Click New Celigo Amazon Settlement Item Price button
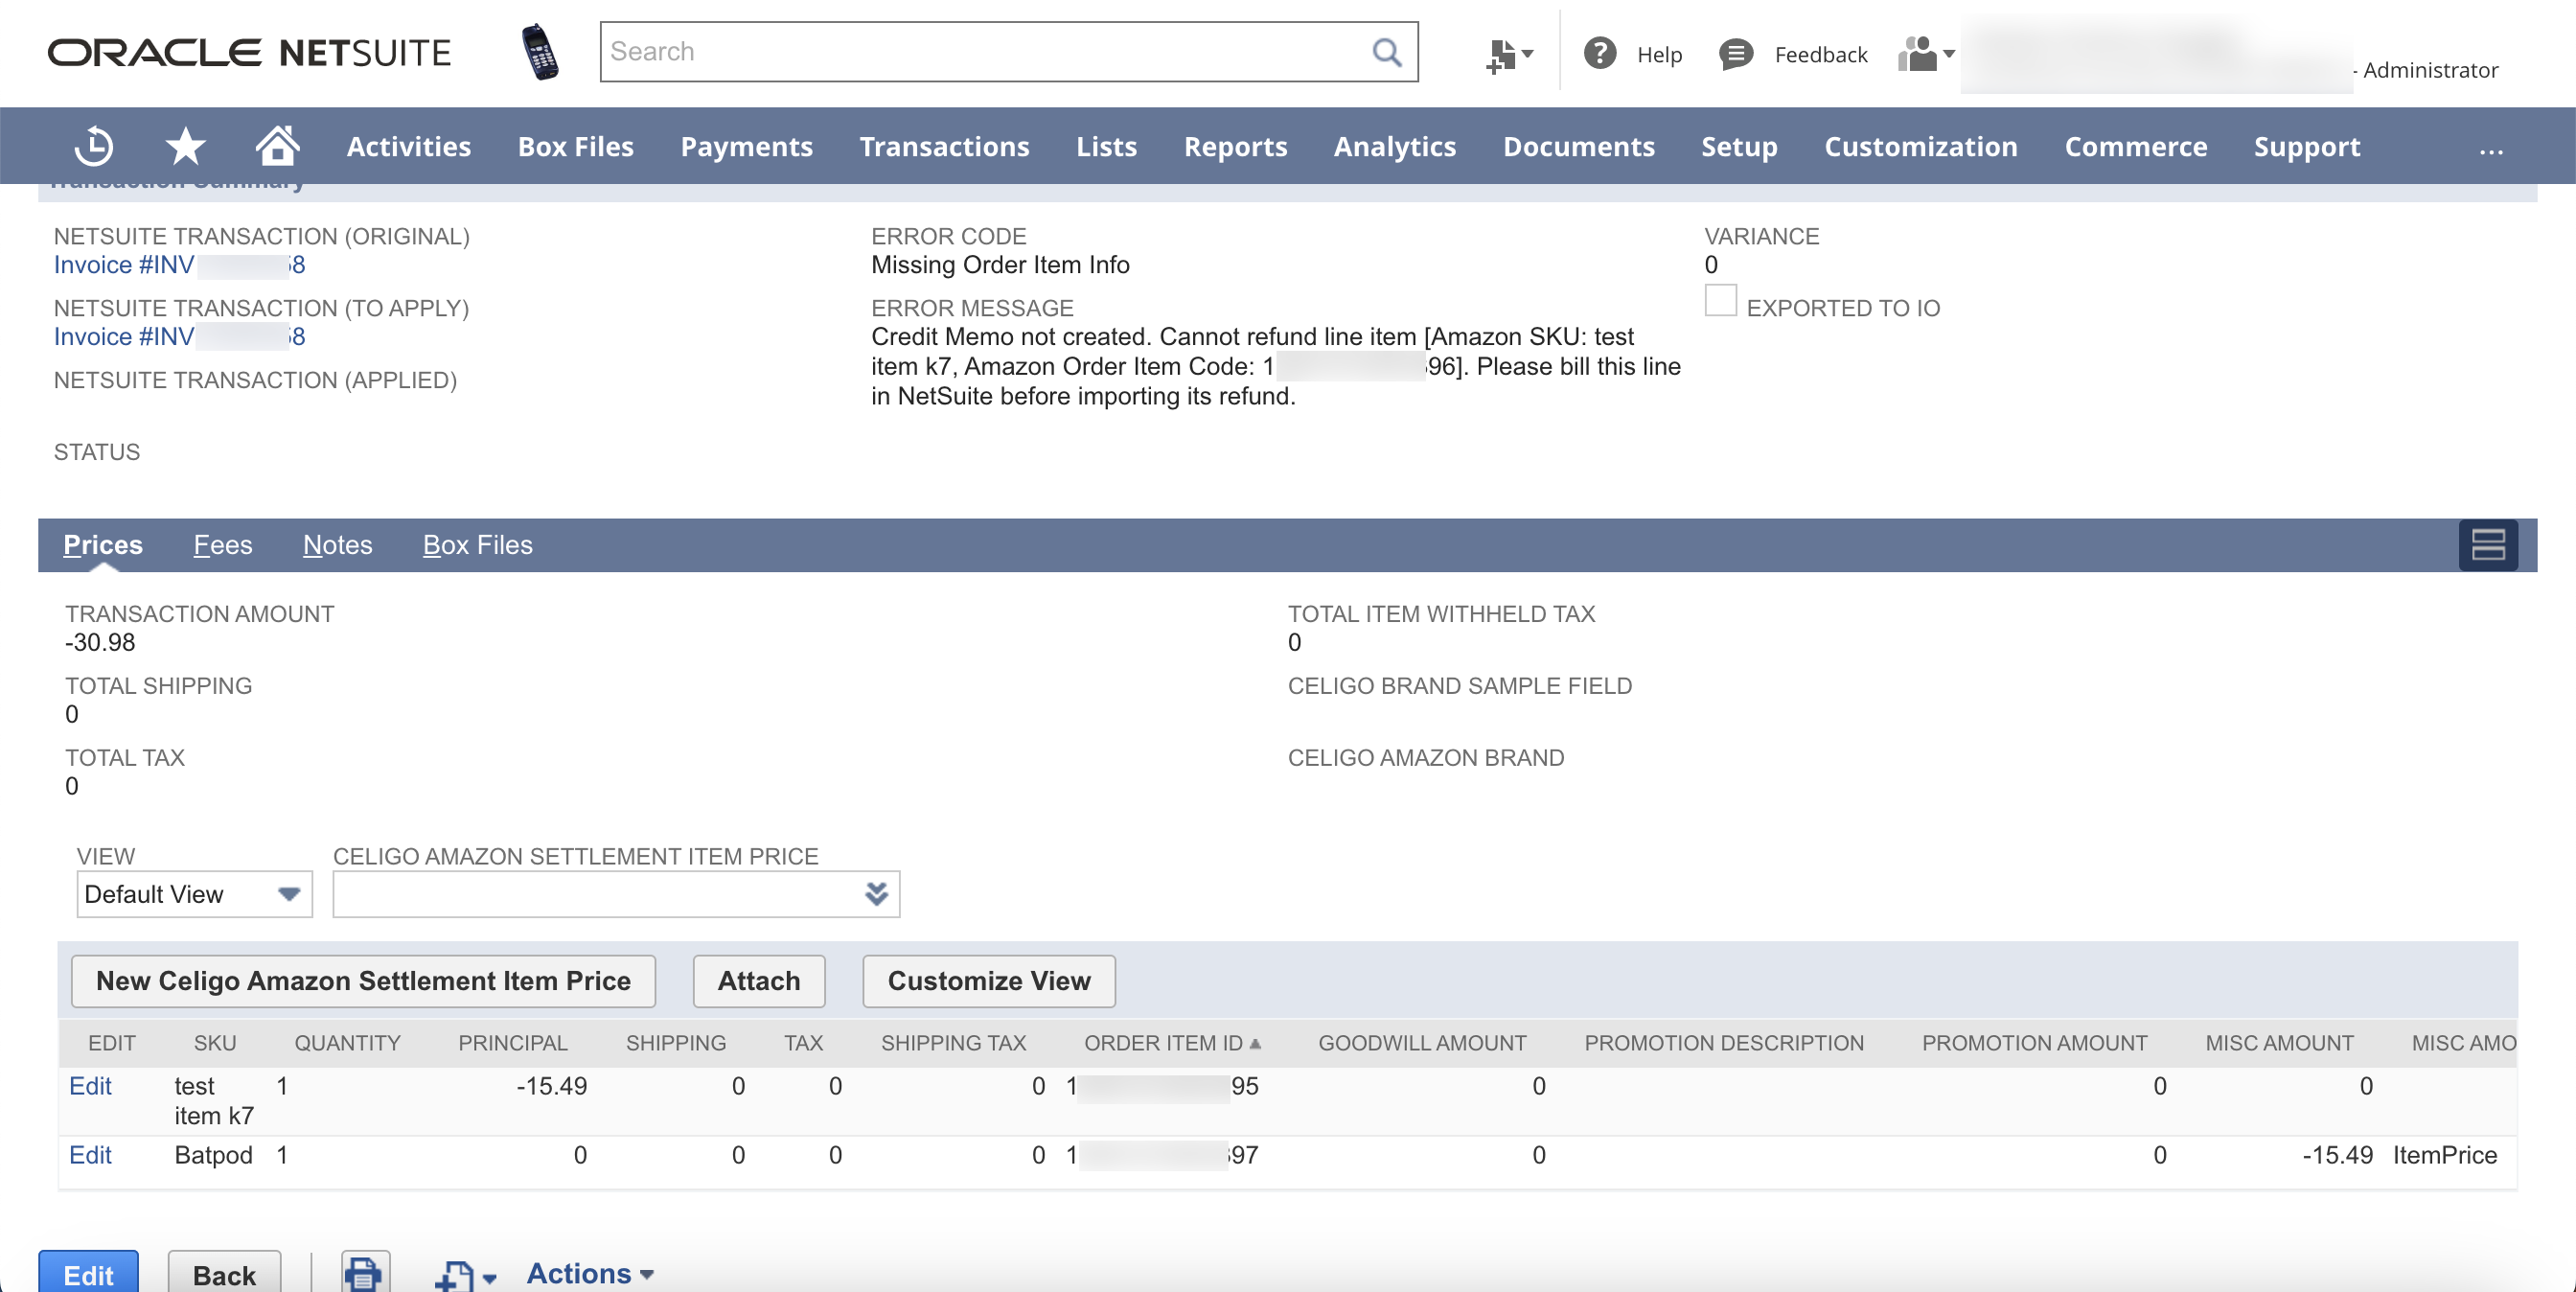The image size is (2576, 1292). pyautogui.click(x=363, y=981)
